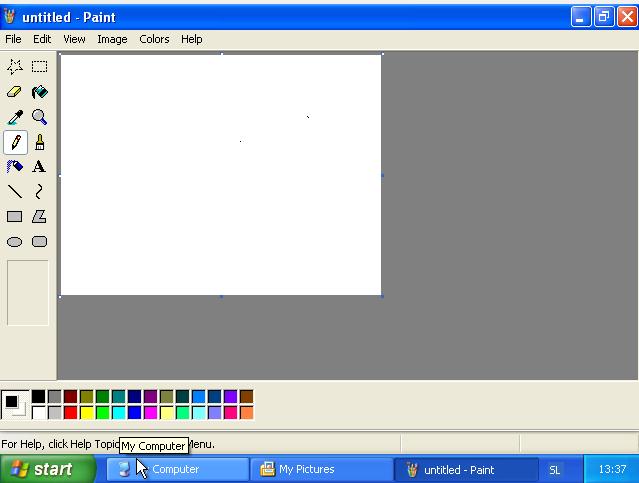This screenshot has width=639, height=483.
Task: Activate the Text tool
Action: (40, 167)
